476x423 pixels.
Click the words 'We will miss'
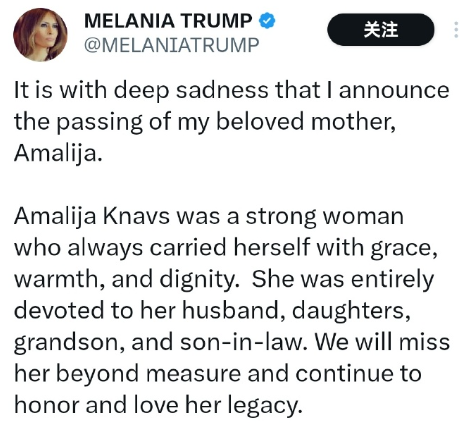383,342
